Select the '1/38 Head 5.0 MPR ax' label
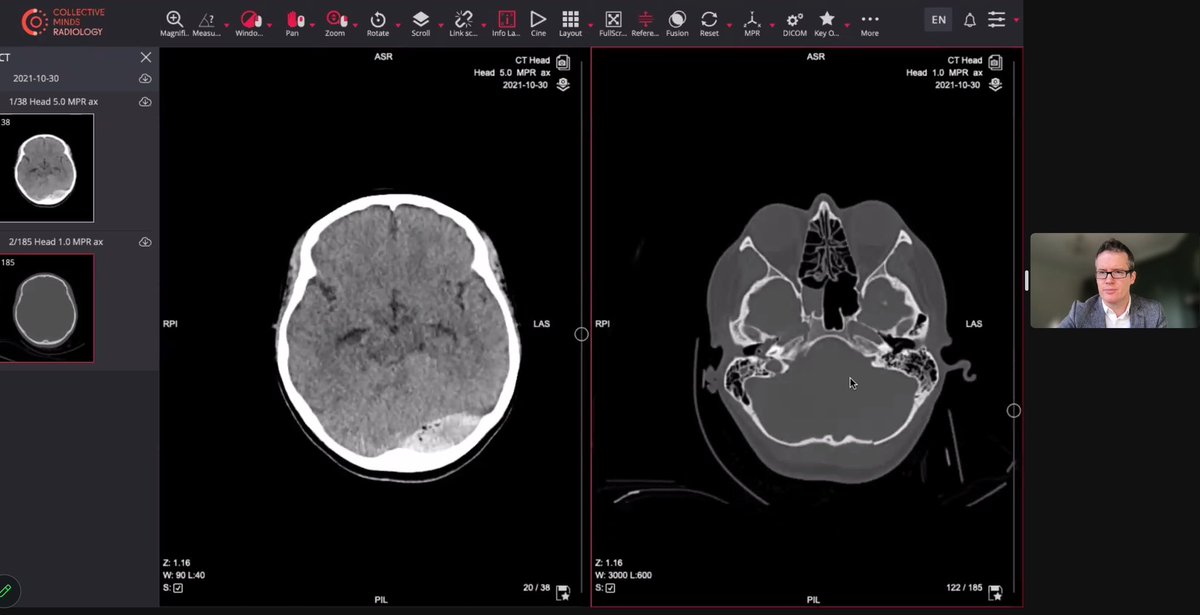1200x615 pixels. point(53,102)
